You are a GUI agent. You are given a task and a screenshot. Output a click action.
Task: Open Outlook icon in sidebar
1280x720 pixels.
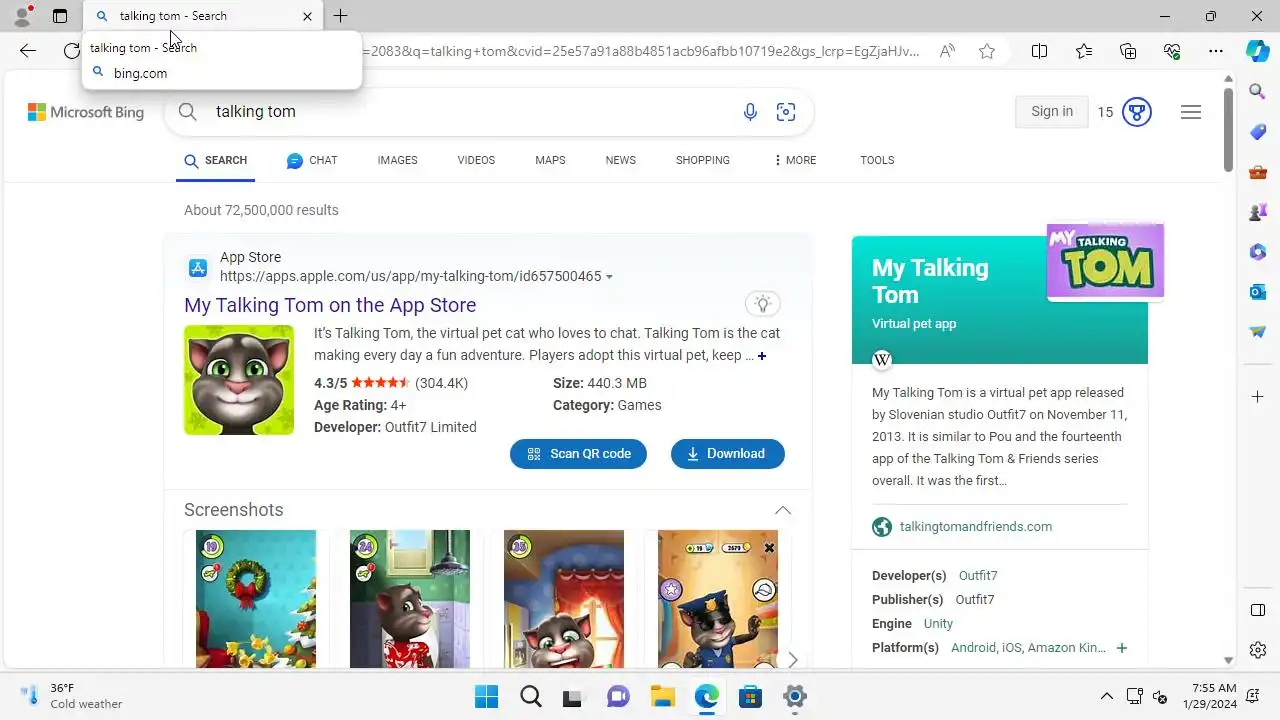point(1258,292)
